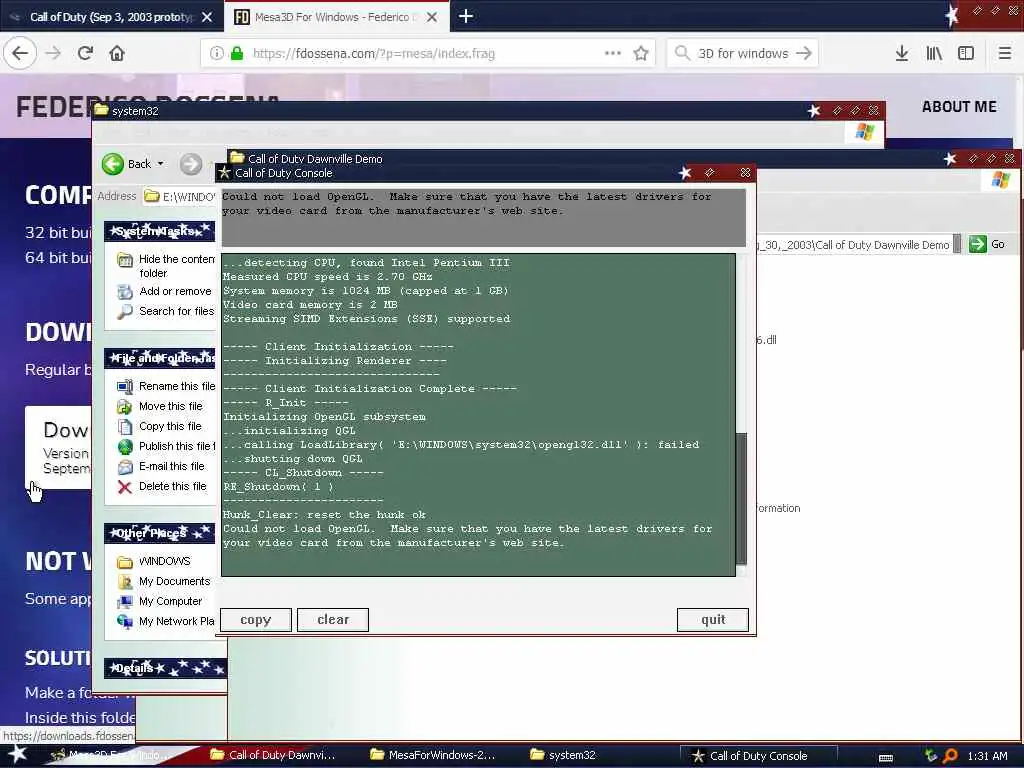This screenshot has width=1024, height=768.
Task: Click Back in system32 window
Action: coord(127,164)
